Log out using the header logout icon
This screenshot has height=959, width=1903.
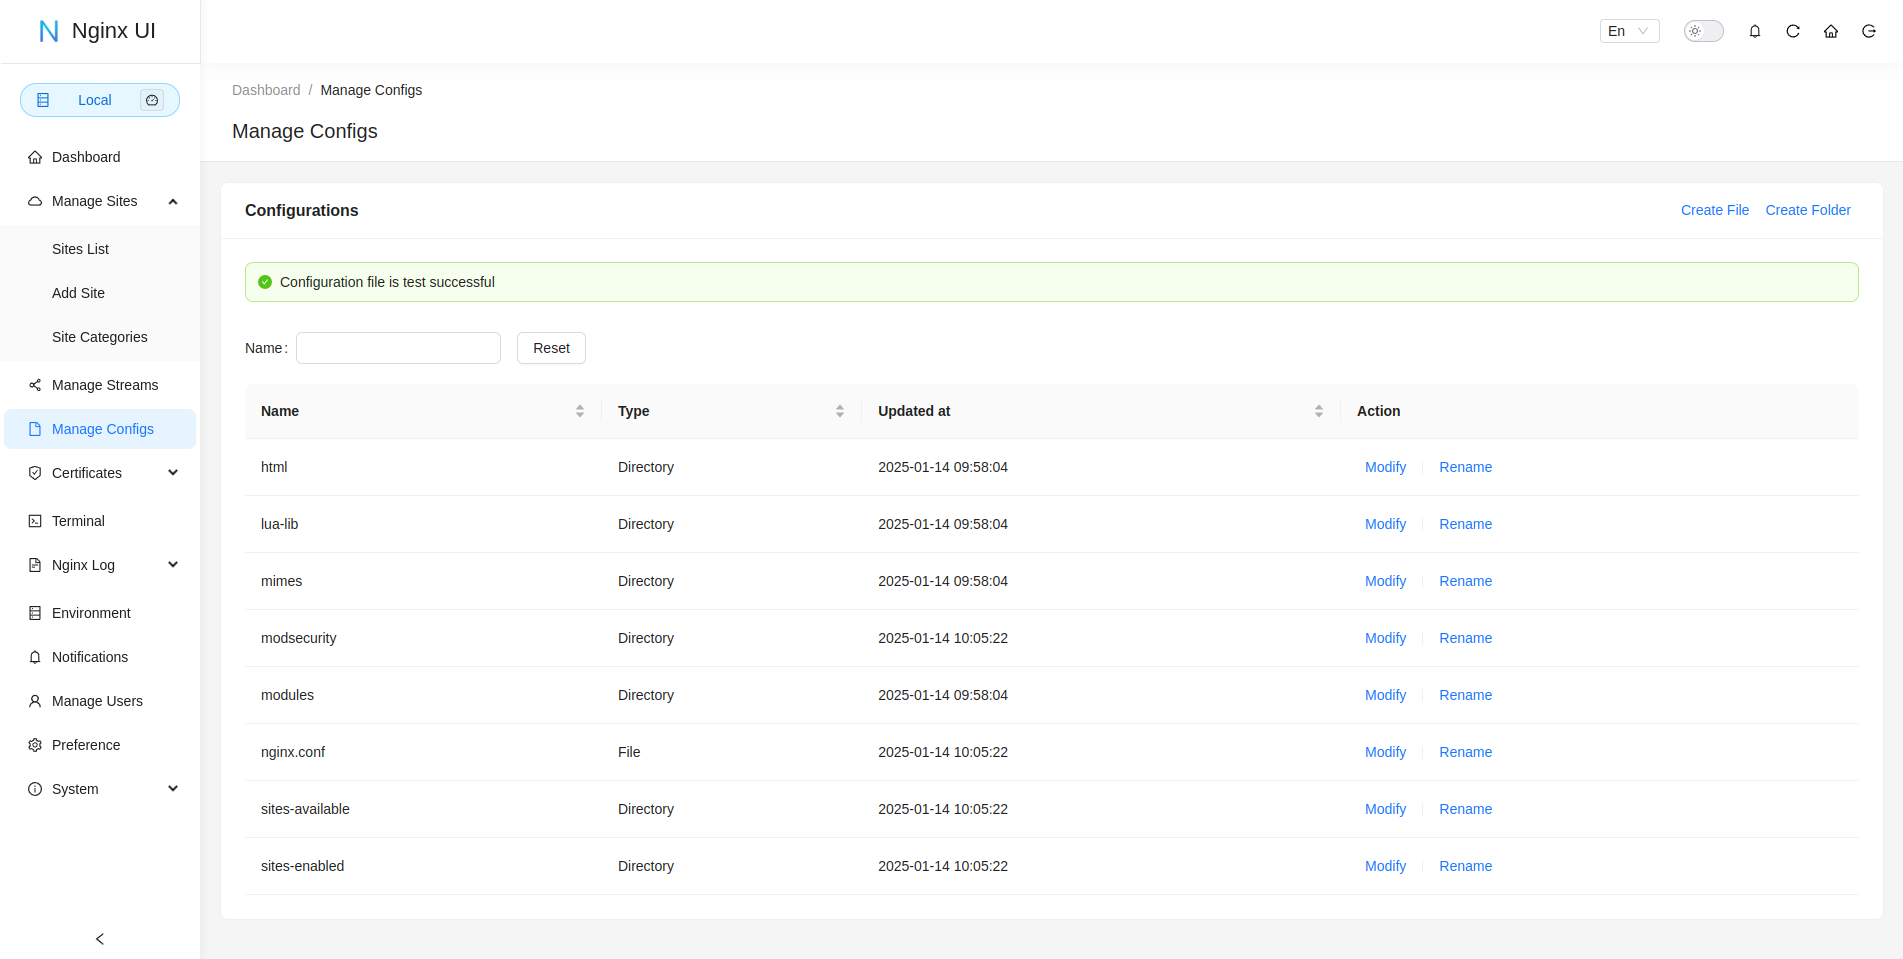pos(1869,31)
